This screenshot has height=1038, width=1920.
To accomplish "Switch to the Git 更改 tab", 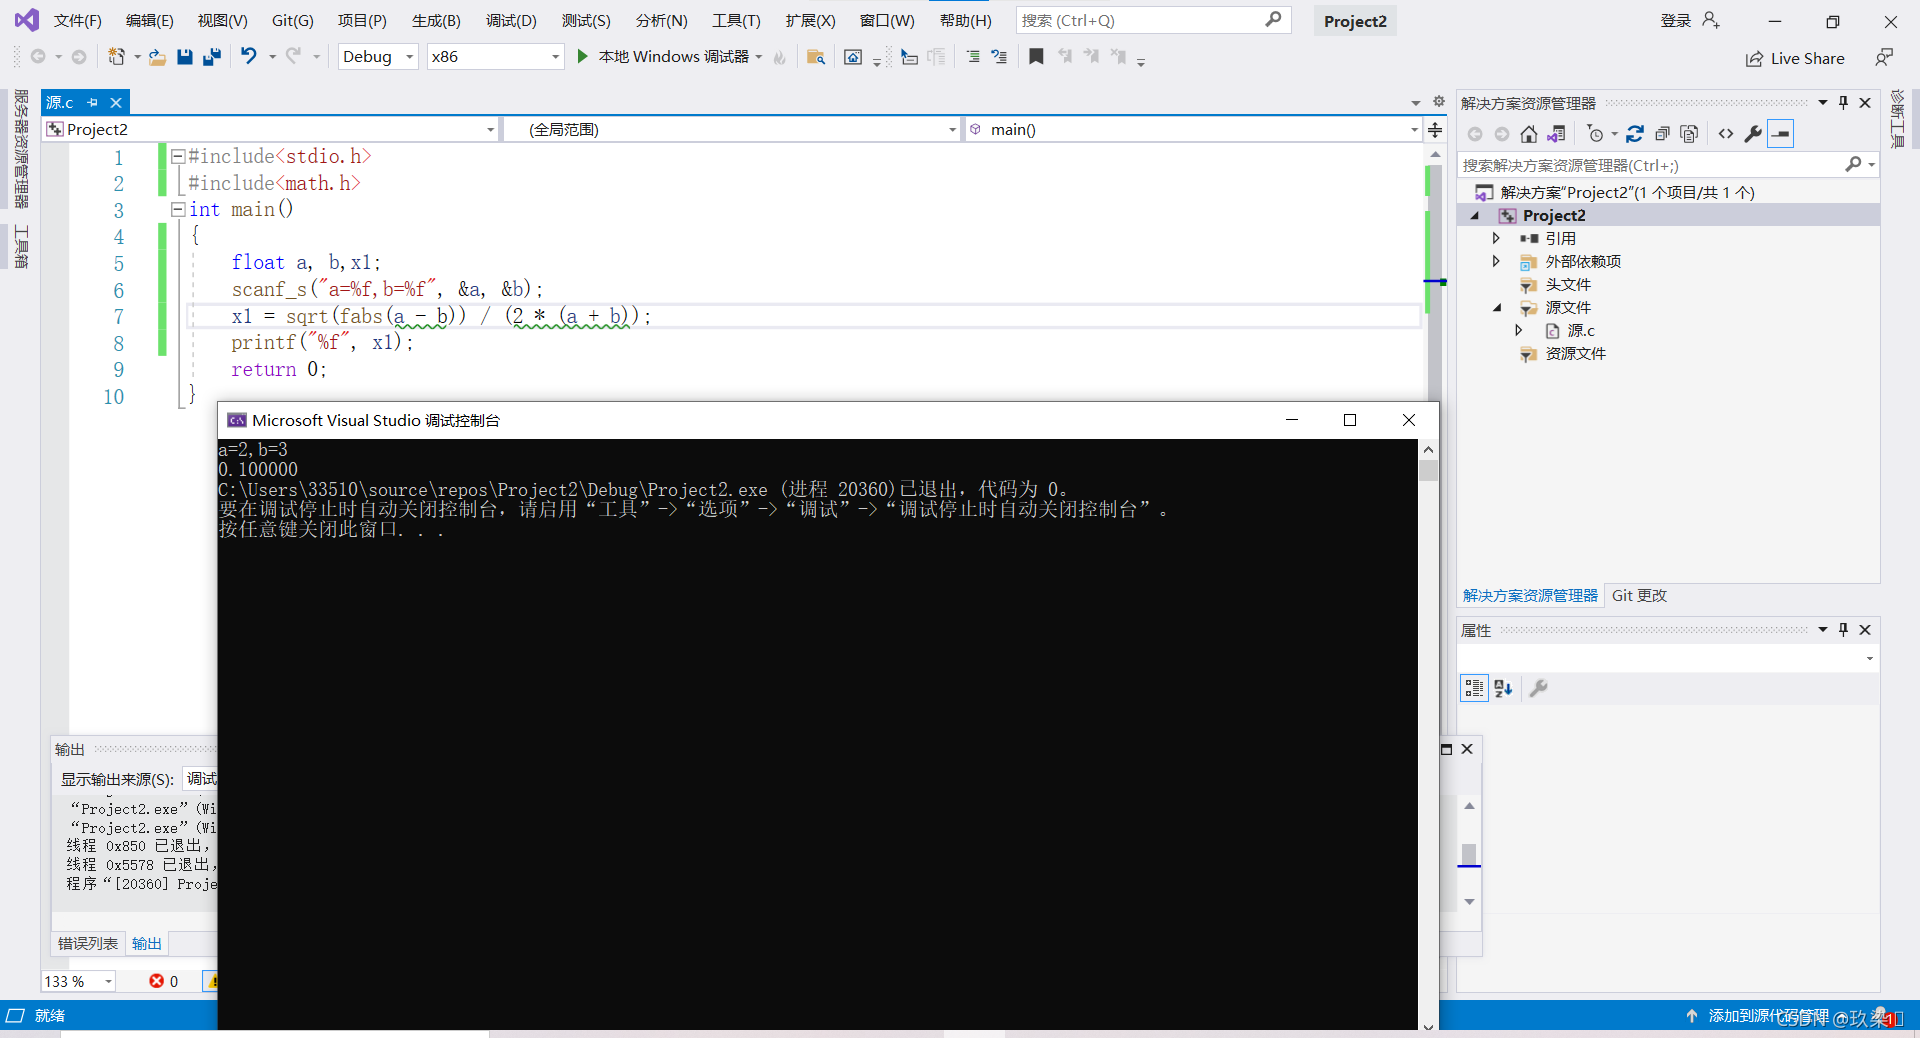I will pyautogui.click(x=1639, y=595).
